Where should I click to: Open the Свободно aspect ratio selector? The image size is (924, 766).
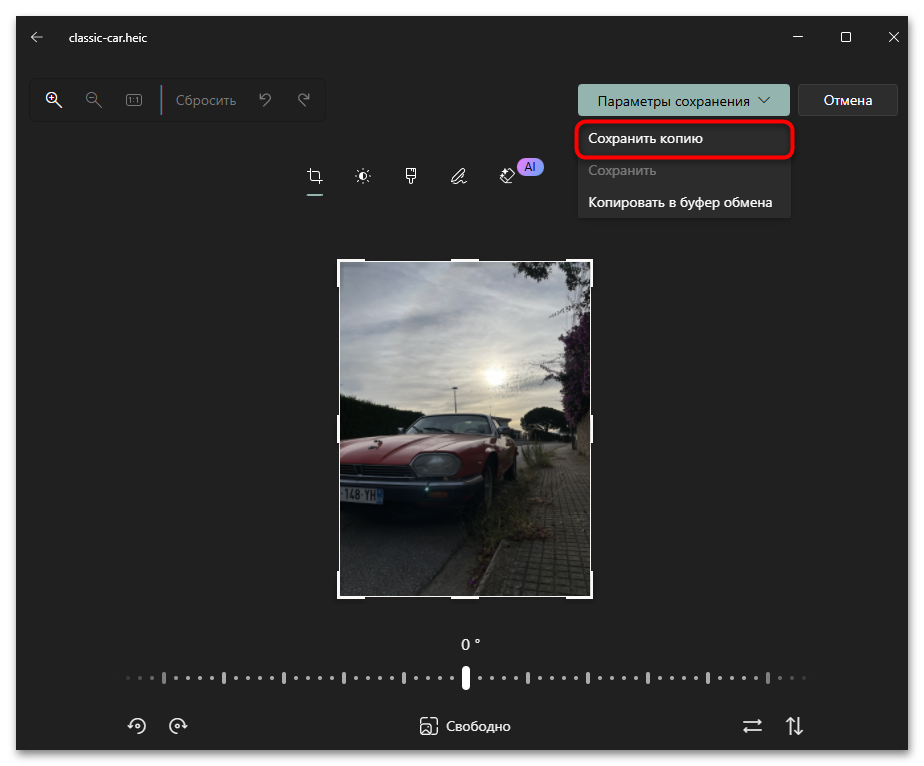[465, 726]
